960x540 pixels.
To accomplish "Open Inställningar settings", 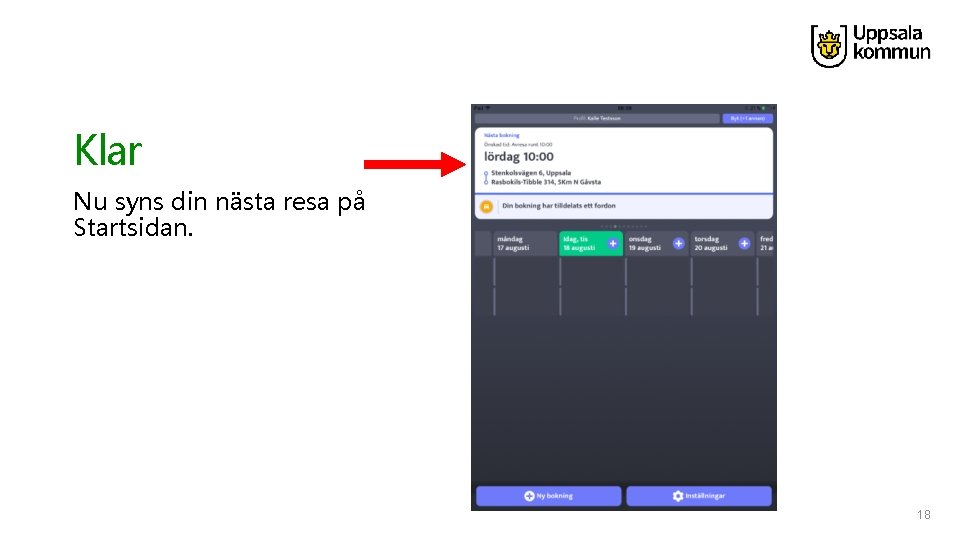I will [699, 496].
